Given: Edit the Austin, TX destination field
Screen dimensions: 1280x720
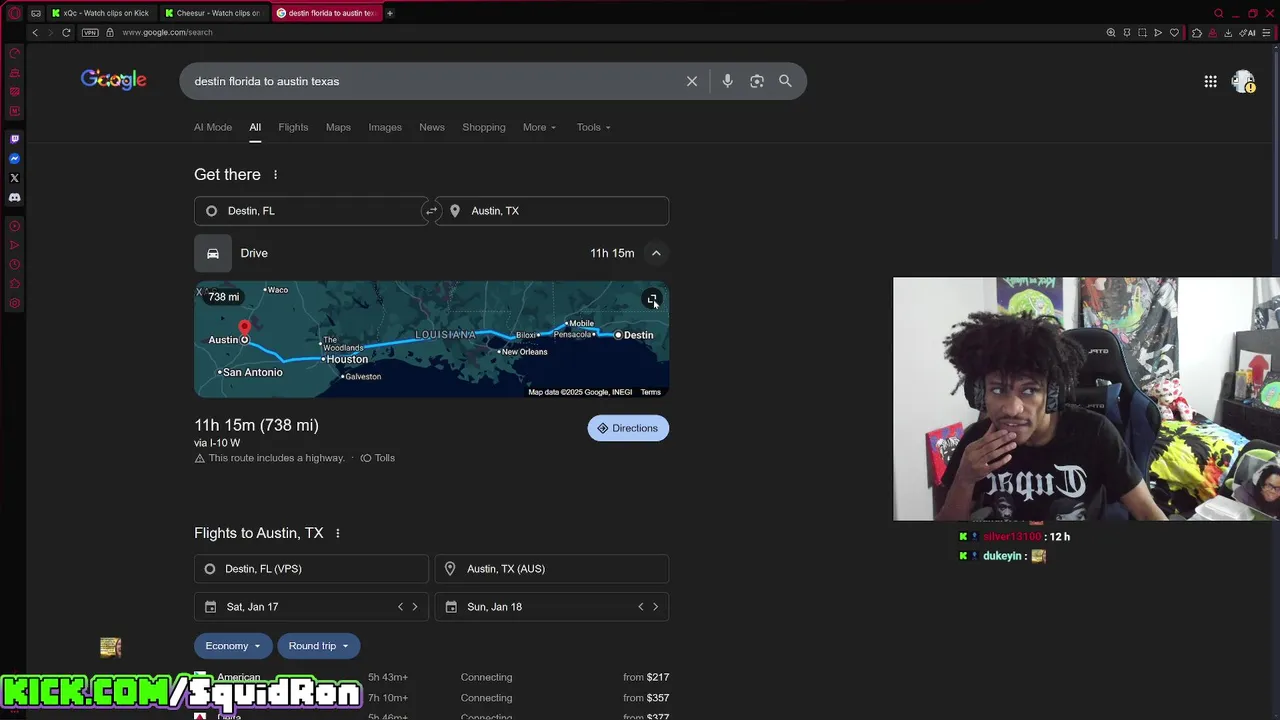Looking at the screenshot, I should (552, 211).
